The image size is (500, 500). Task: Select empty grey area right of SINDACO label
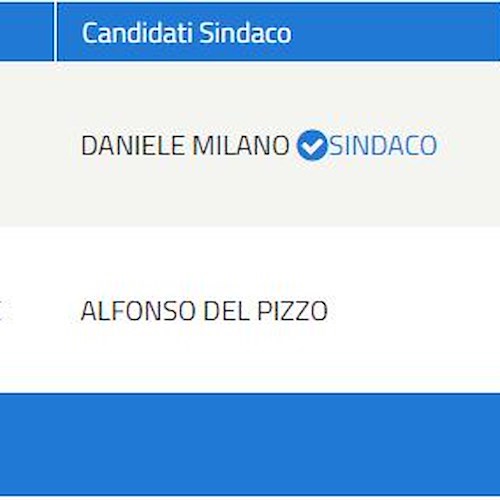coord(468,145)
